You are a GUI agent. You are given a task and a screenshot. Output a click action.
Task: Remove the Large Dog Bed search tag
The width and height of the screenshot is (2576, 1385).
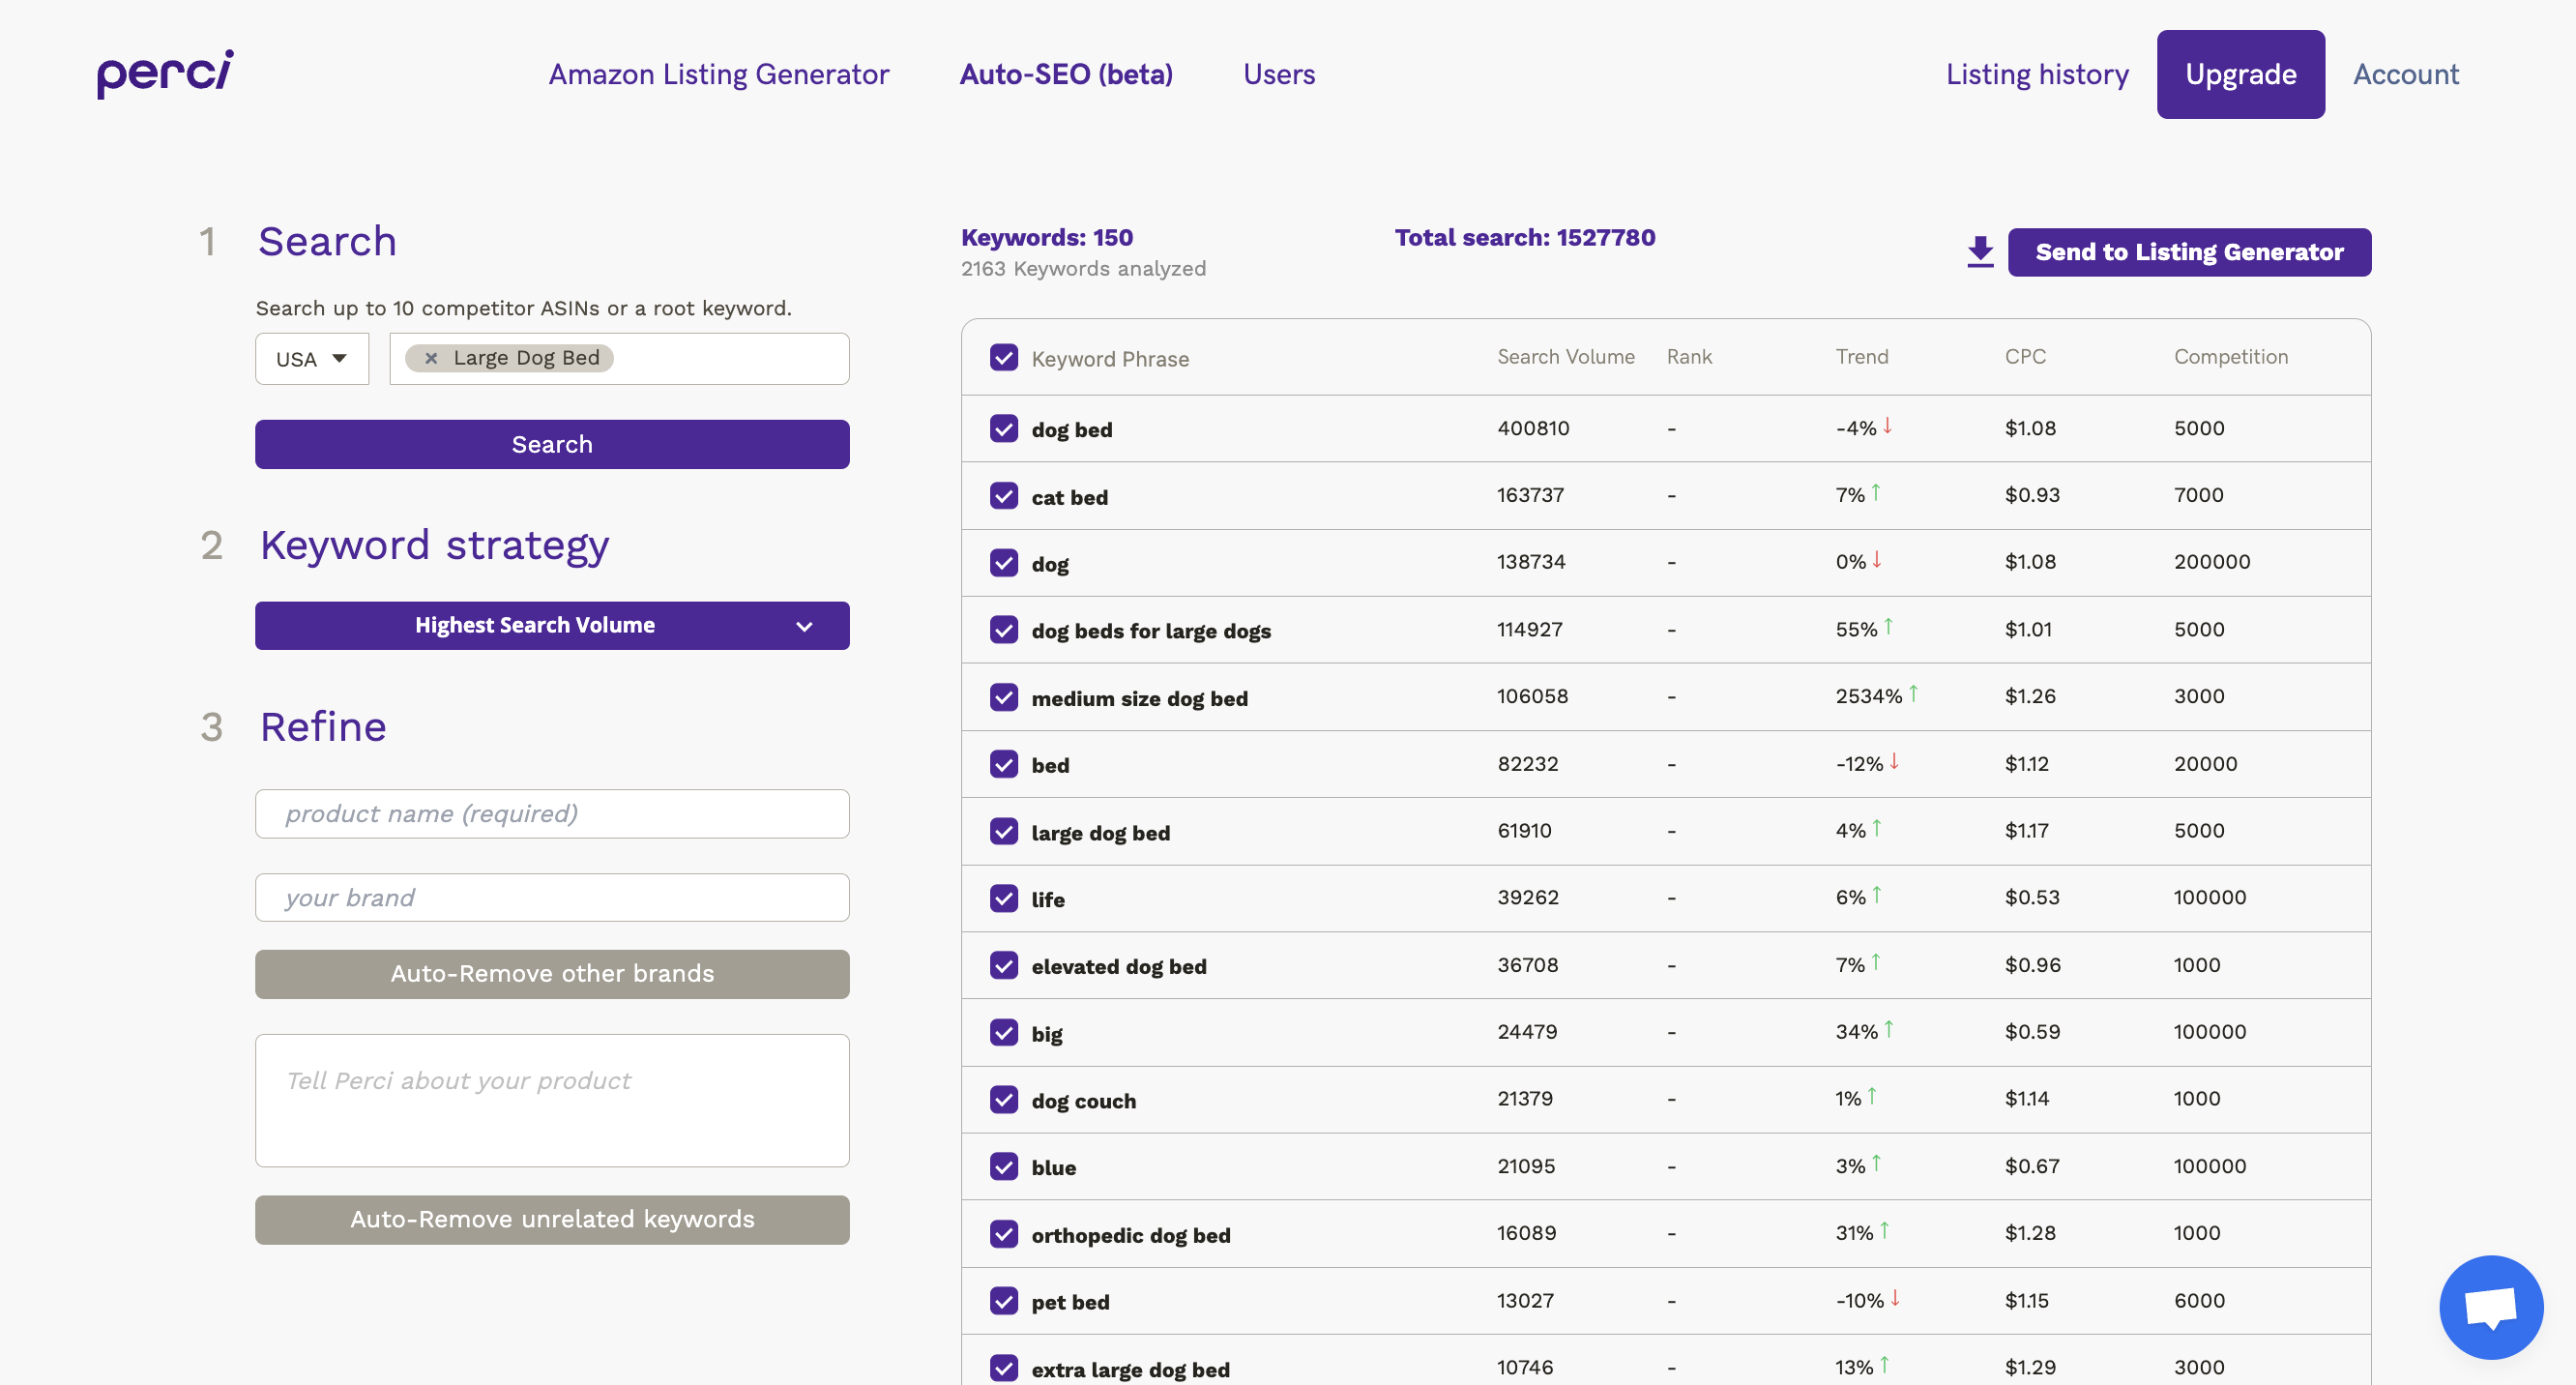(431, 358)
